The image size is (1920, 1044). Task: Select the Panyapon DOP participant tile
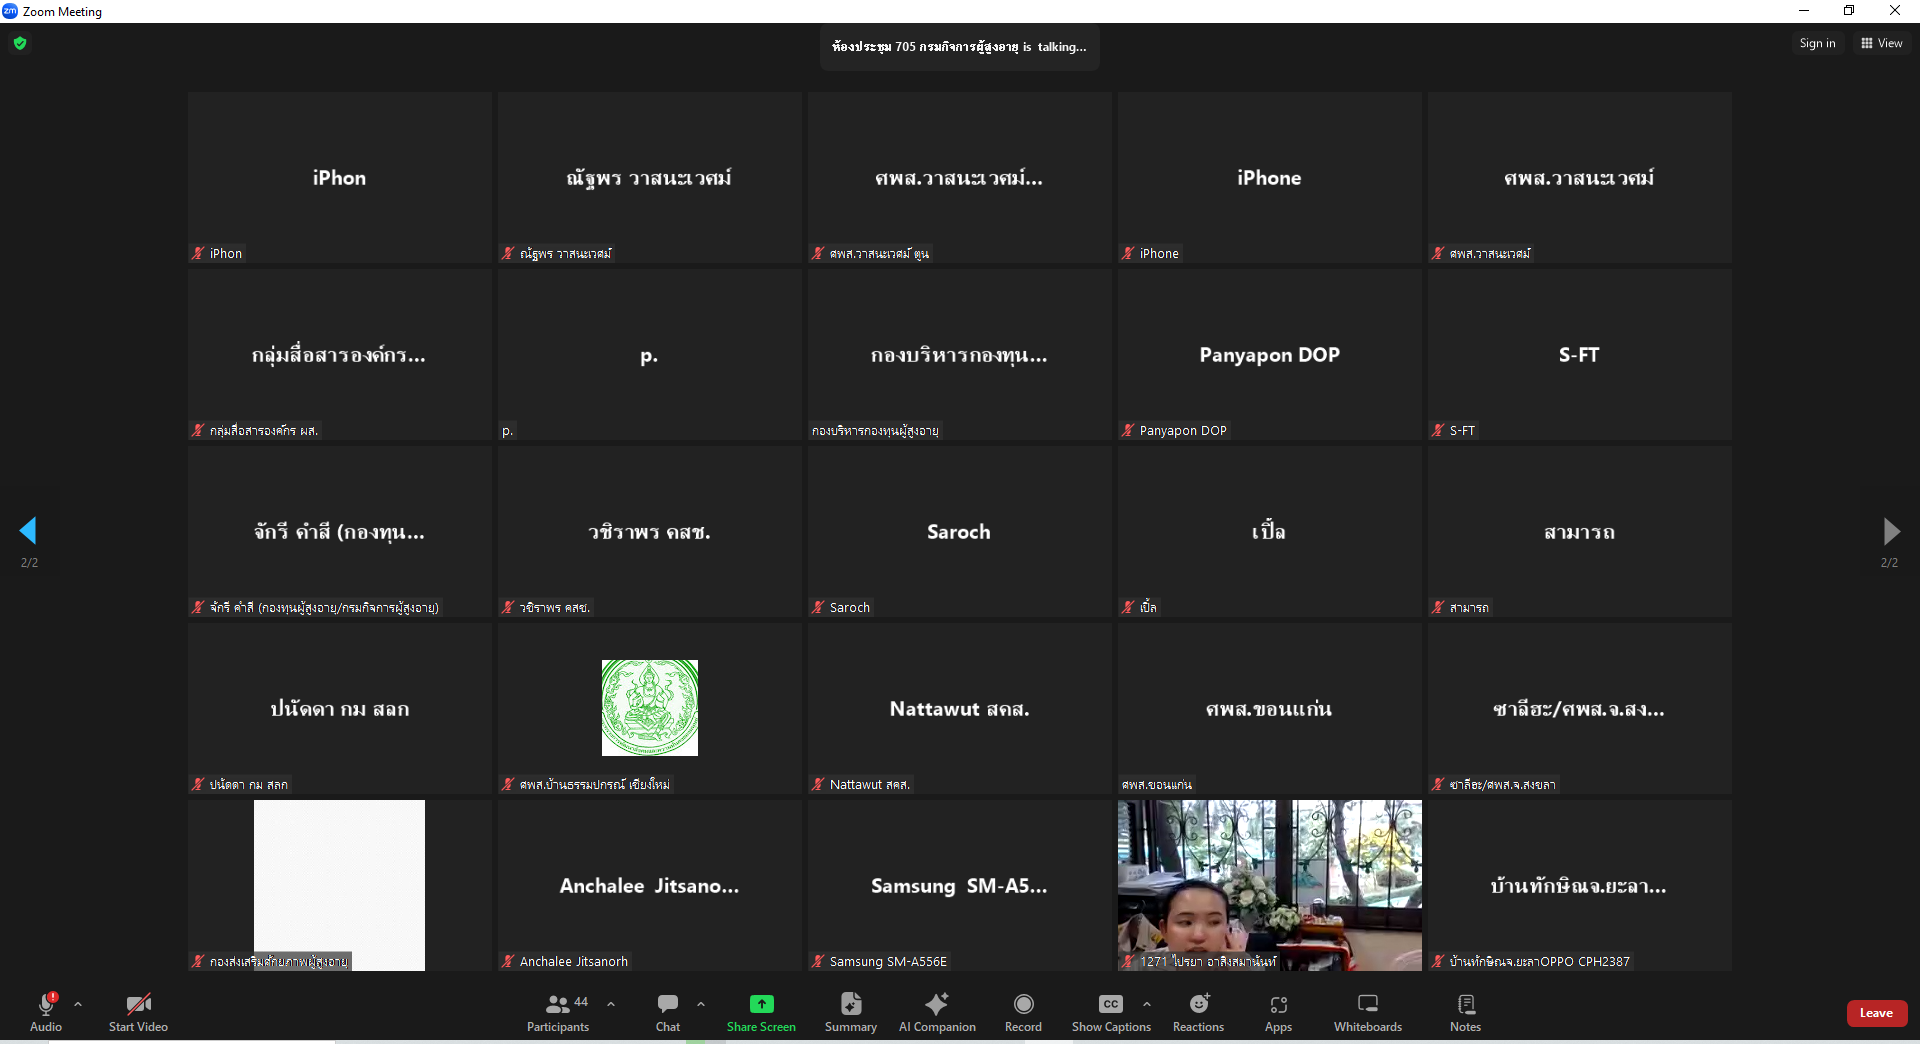[1270, 354]
